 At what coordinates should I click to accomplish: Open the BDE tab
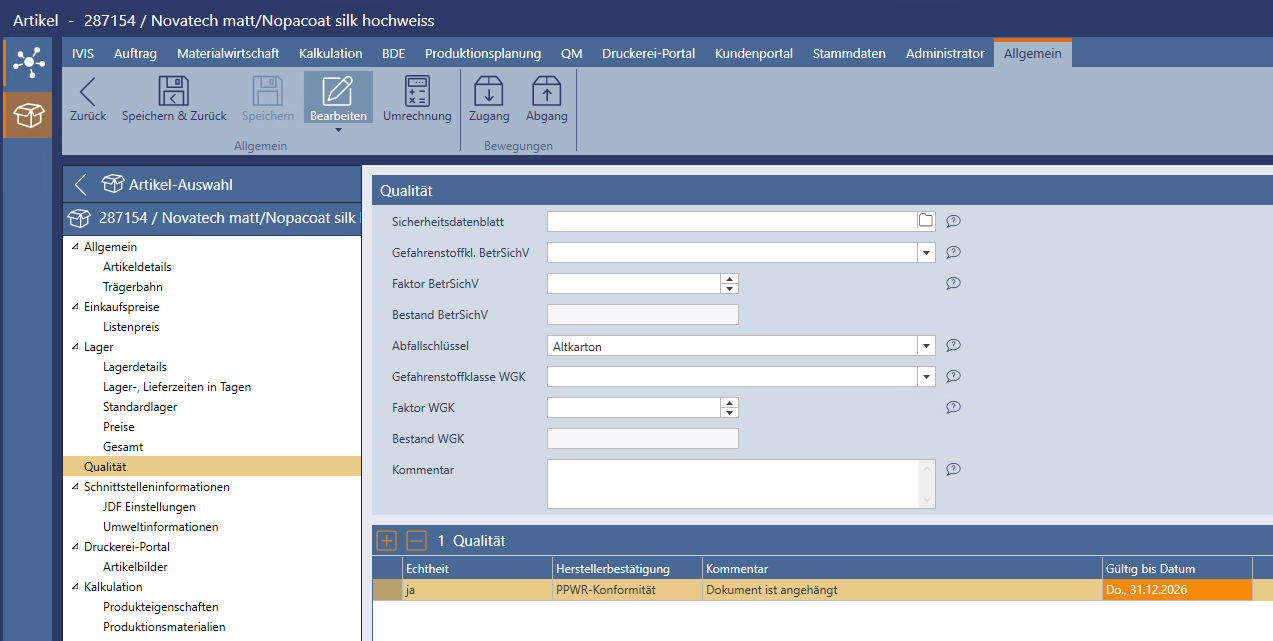(393, 54)
